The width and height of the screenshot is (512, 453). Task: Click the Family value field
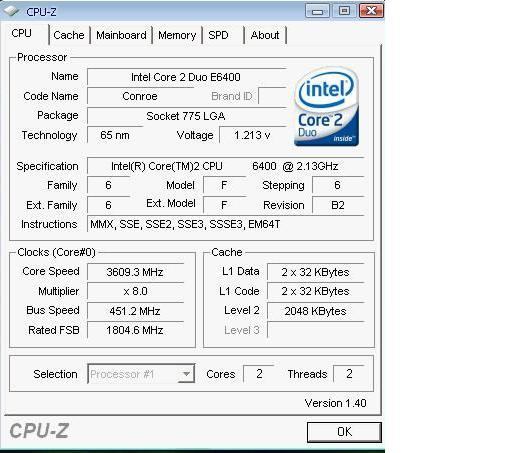click(x=109, y=185)
